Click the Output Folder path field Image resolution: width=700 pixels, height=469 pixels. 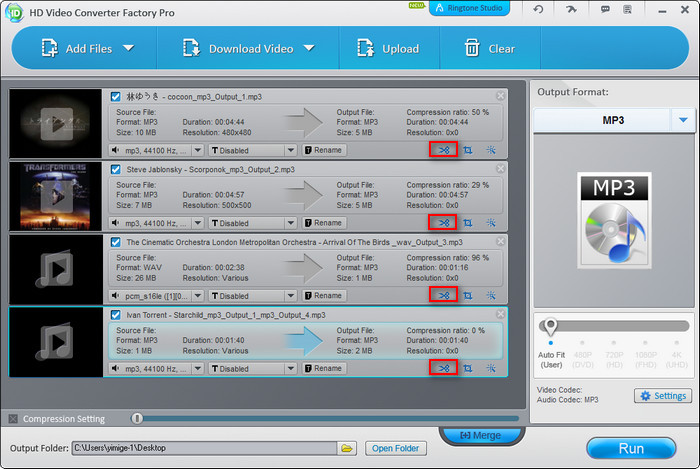(204, 448)
